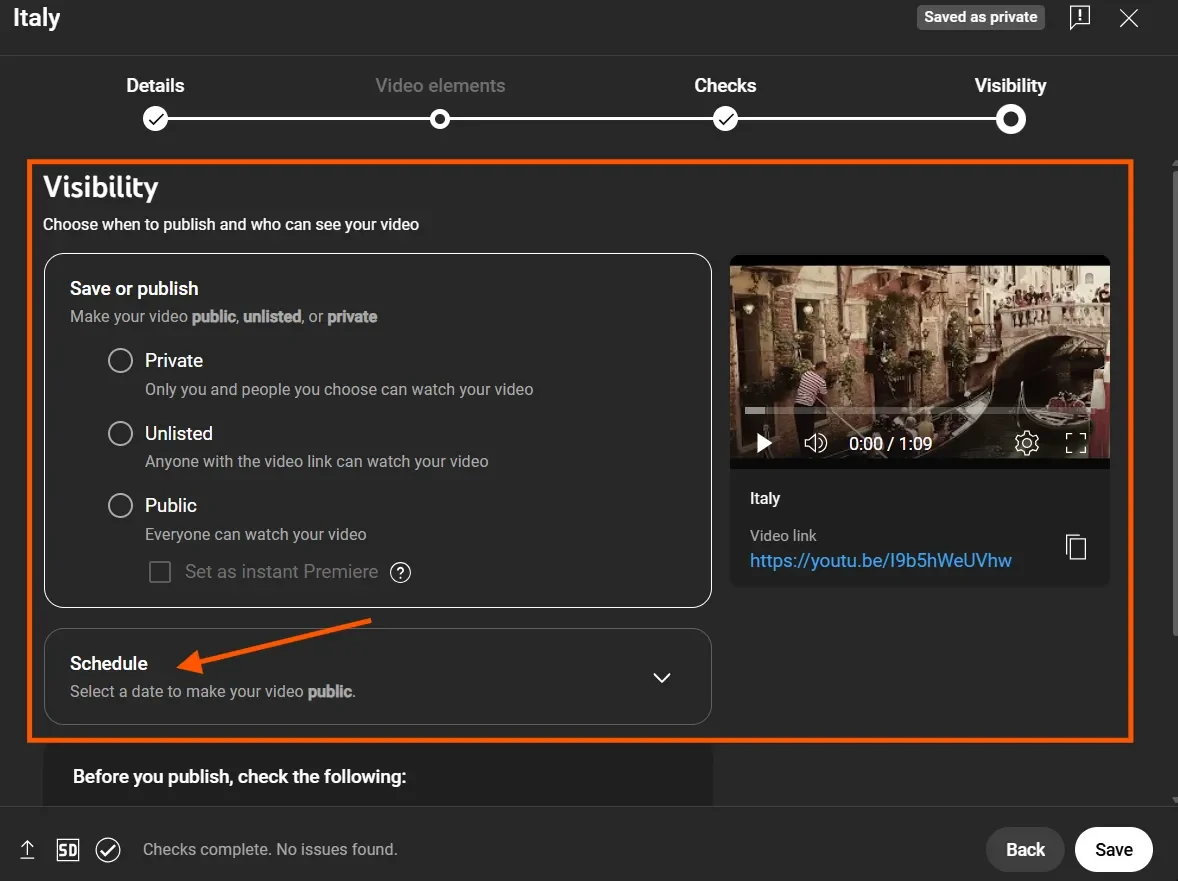
Task: Select the Public radio option
Action: 120,505
